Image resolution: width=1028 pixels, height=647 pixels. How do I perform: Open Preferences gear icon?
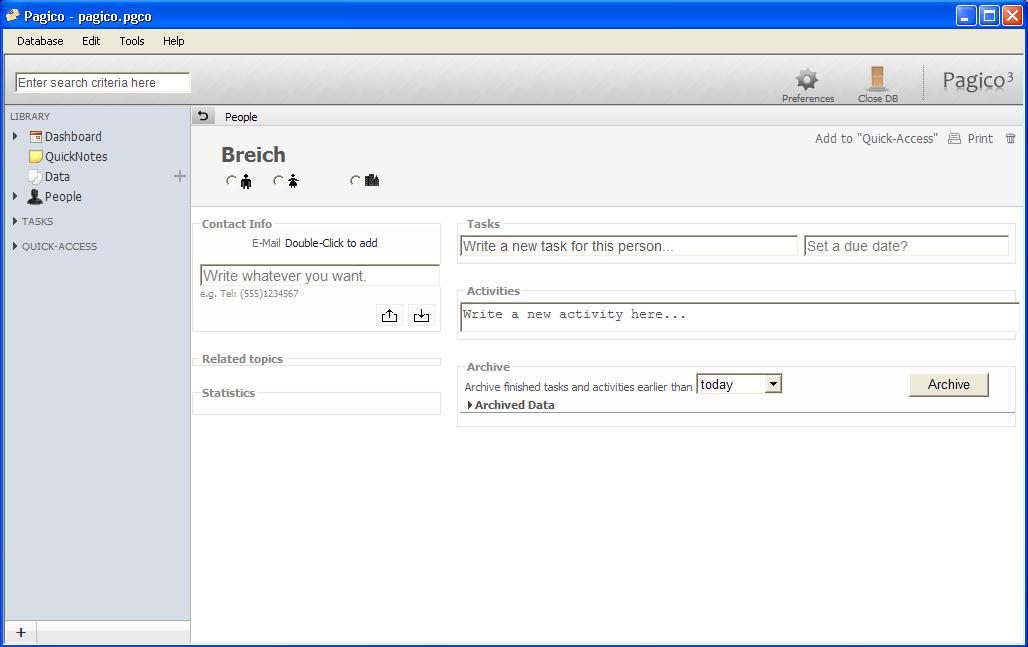(807, 79)
